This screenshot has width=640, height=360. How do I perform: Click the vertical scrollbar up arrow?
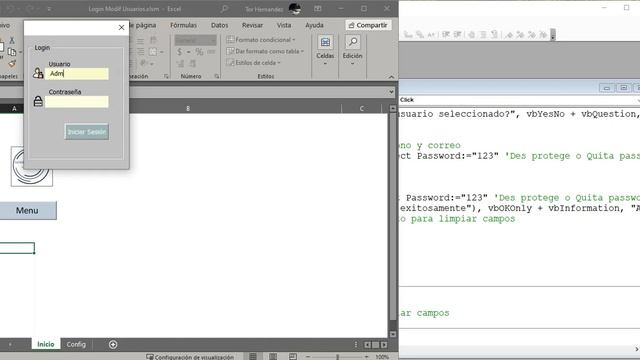(393, 109)
